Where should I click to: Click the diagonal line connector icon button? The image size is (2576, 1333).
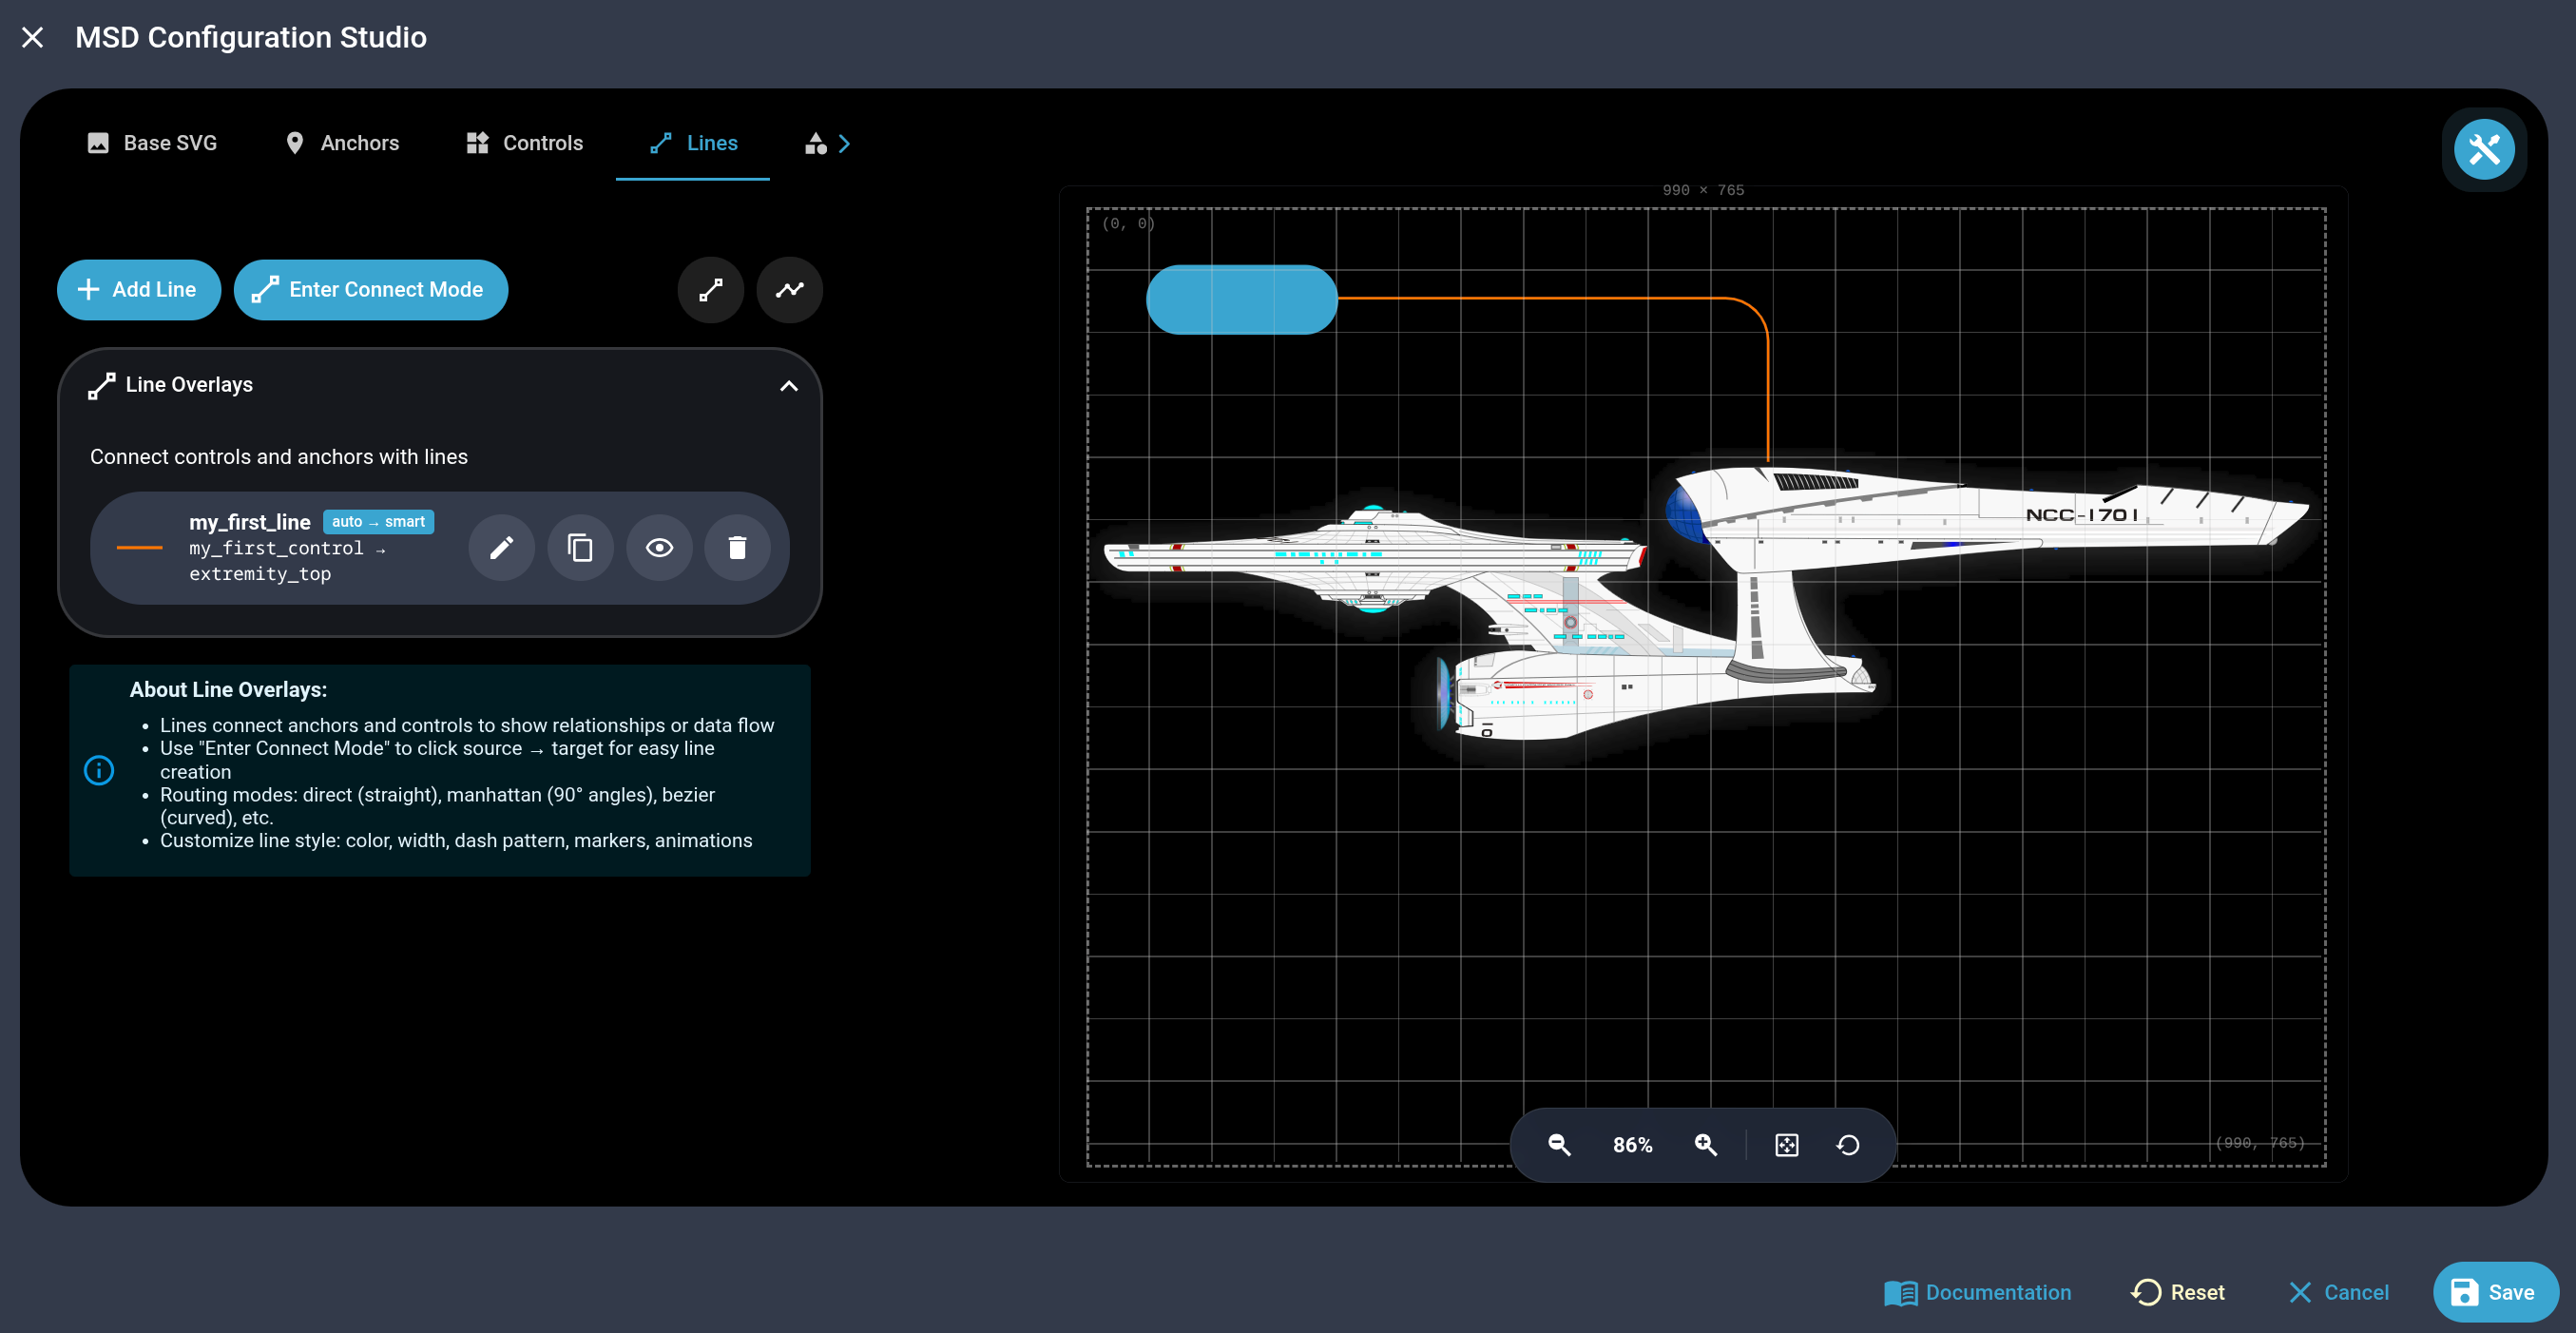tap(711, 290)
